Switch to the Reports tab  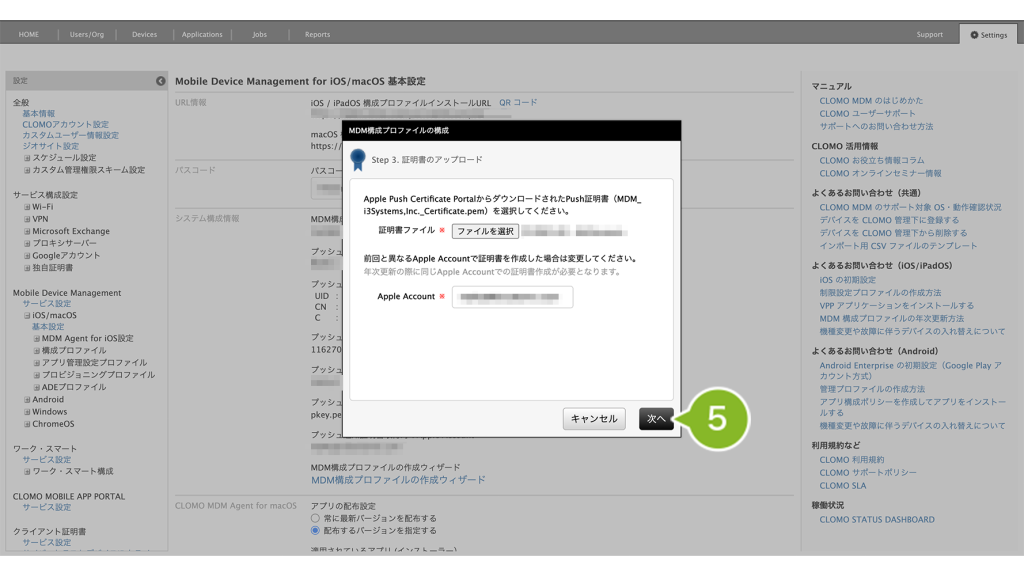[317, 34]
